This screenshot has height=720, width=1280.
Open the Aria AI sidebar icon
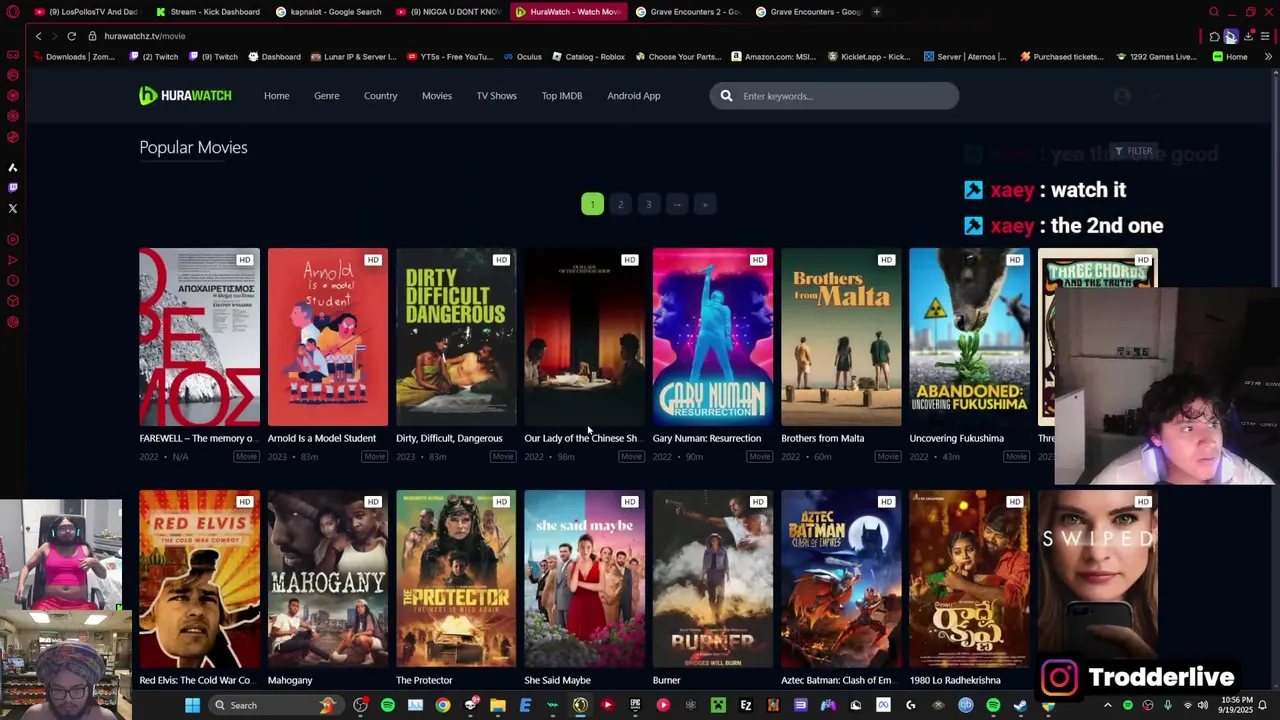coord(13,167)
